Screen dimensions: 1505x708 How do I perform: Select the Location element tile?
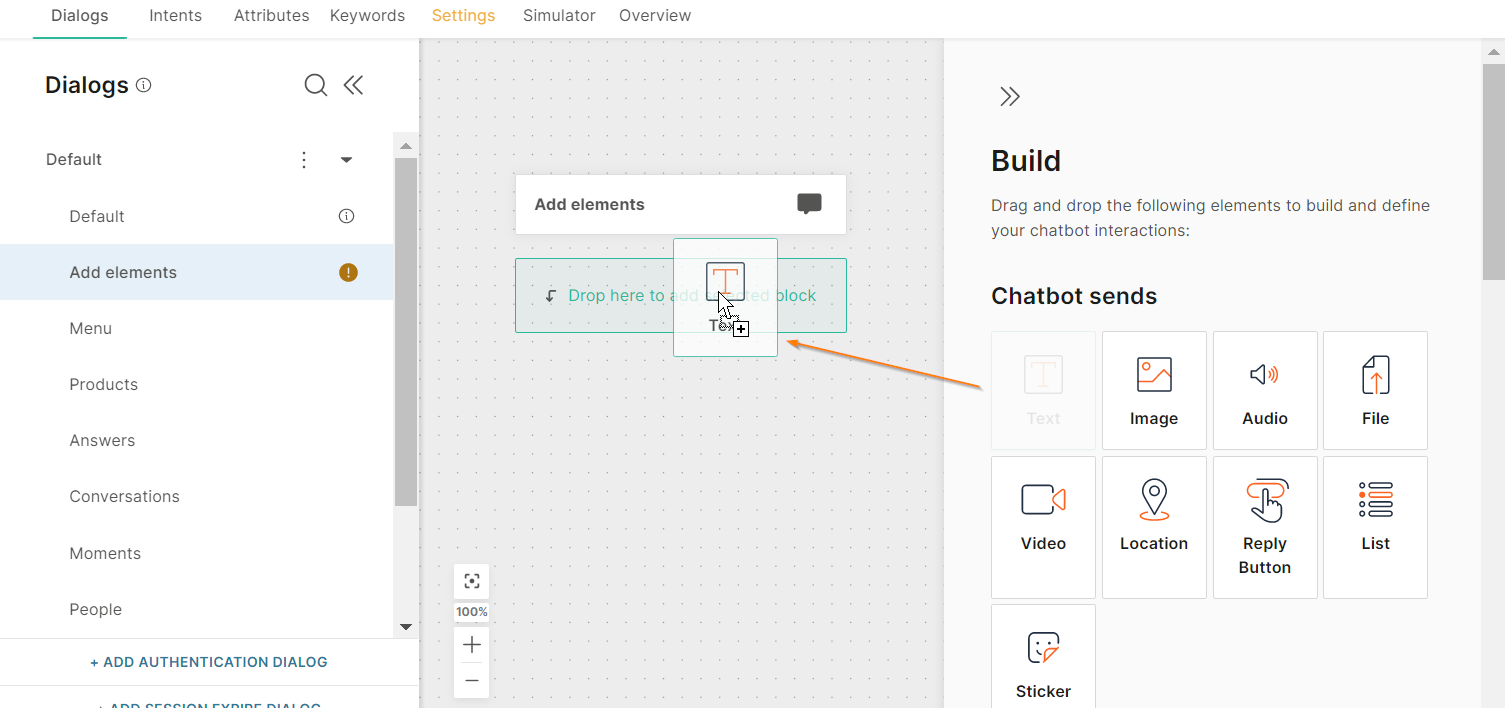1154,527
